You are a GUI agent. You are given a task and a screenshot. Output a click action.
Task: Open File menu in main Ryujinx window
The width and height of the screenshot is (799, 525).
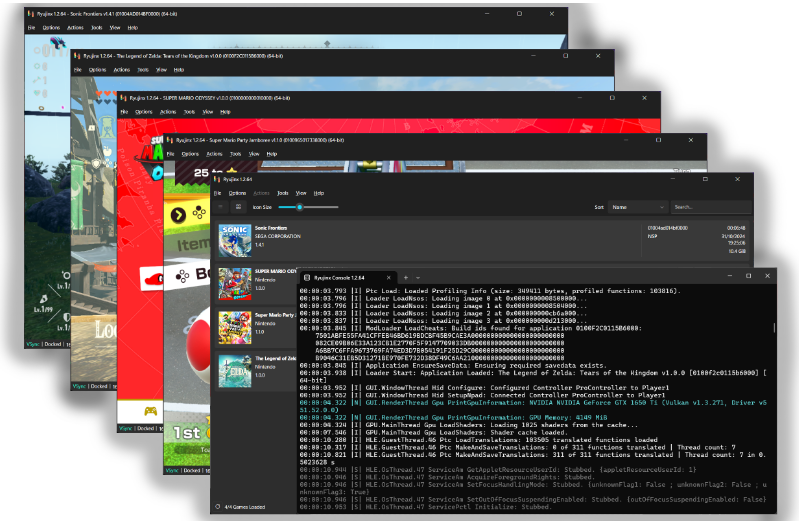click(x=218, y=193)
